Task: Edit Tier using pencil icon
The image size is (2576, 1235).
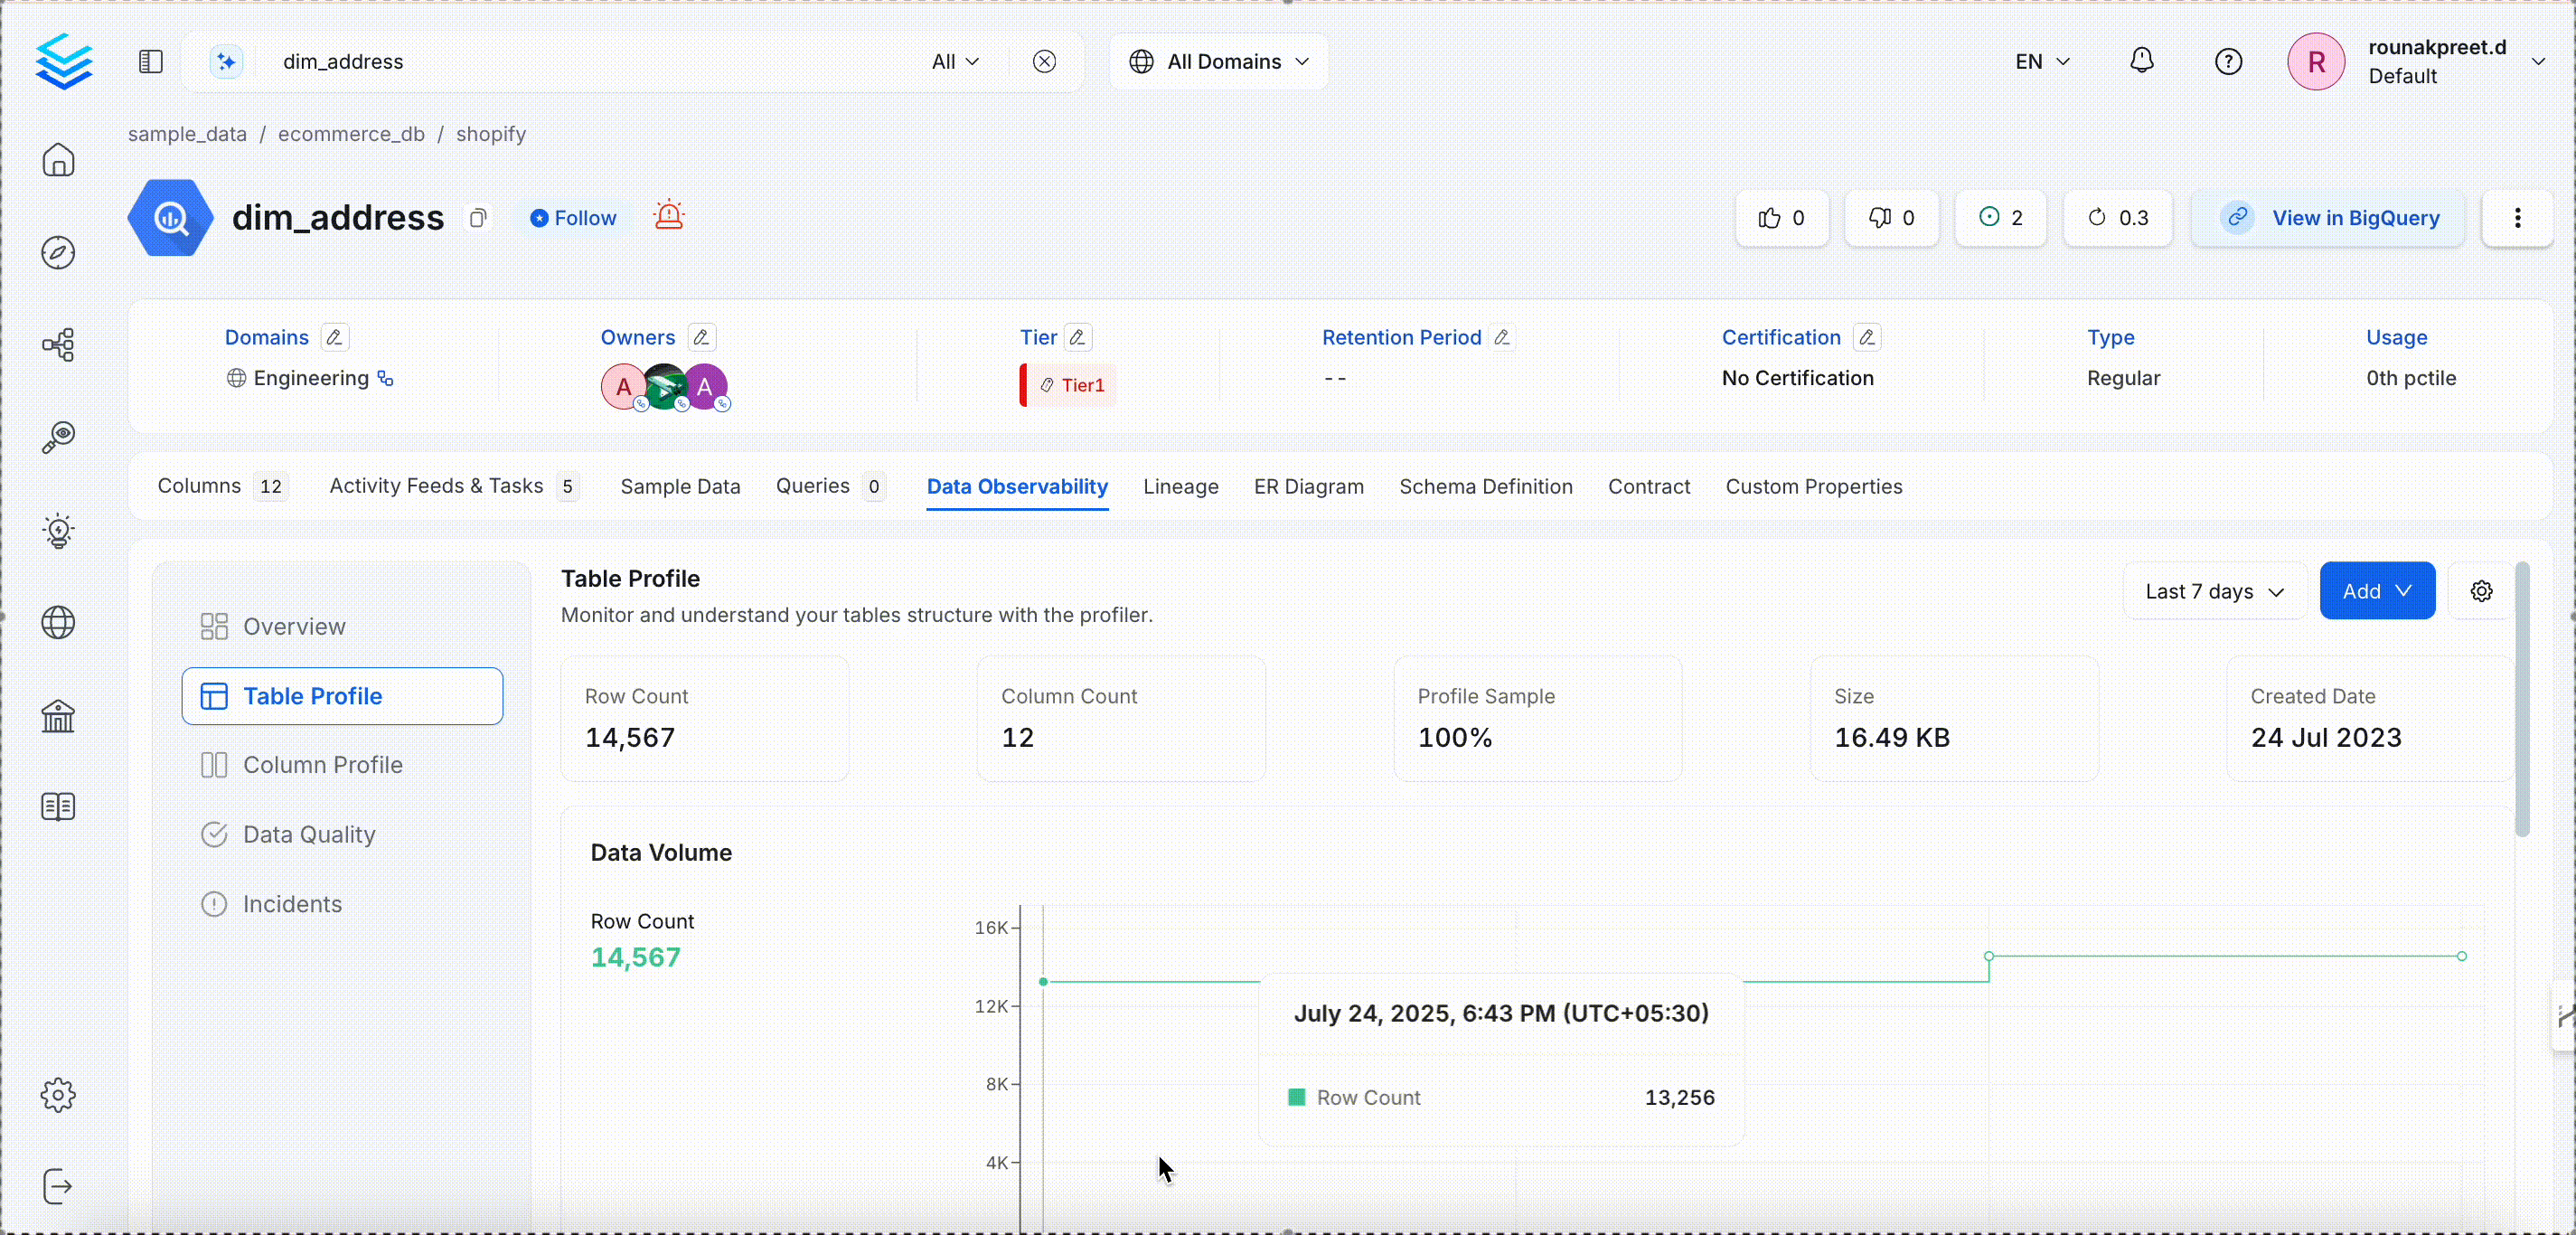Action: pos(1077,337)
